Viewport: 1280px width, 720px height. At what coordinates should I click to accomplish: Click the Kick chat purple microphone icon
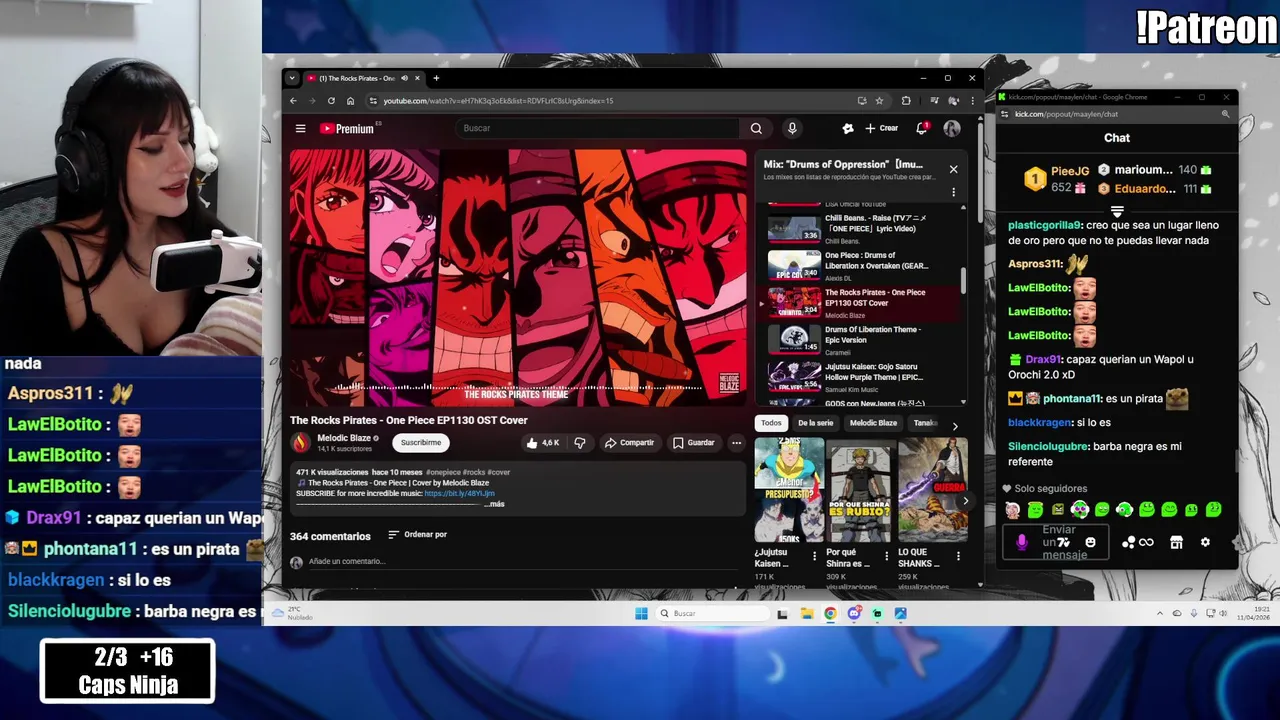(x=1021, y=542)
